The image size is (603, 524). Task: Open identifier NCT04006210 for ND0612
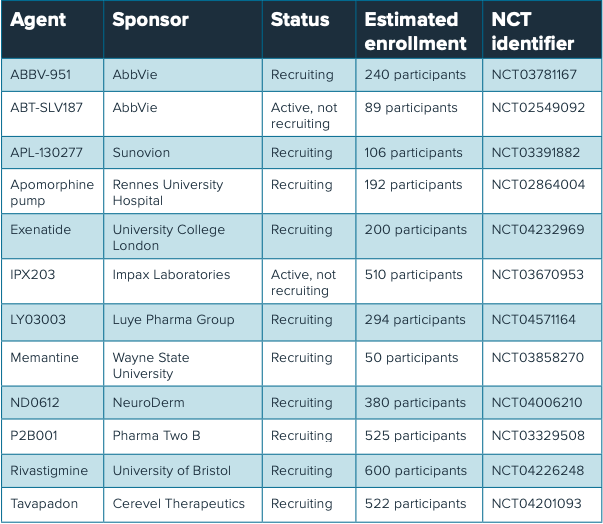[x=537, y=403]
